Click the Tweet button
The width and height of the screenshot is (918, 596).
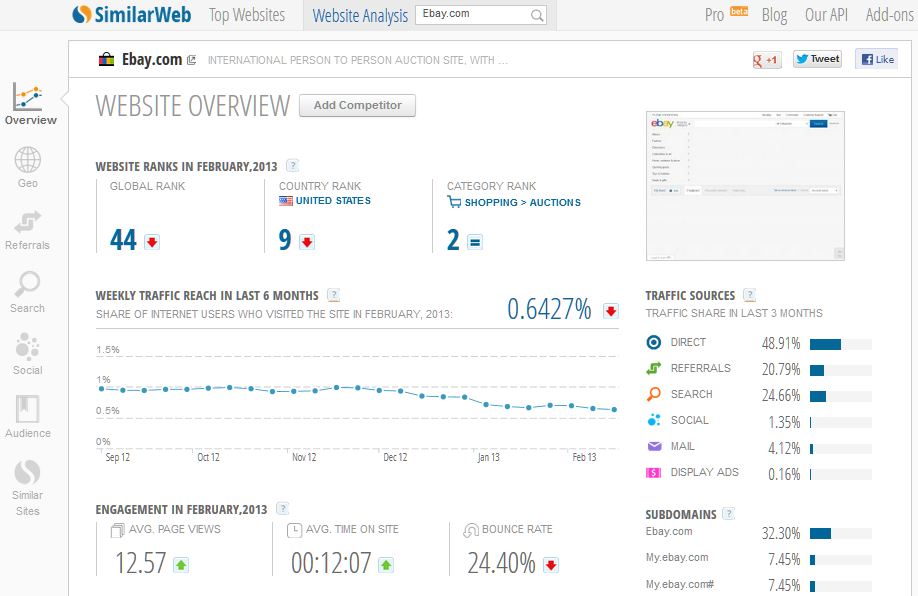click(x=817, y=59)
